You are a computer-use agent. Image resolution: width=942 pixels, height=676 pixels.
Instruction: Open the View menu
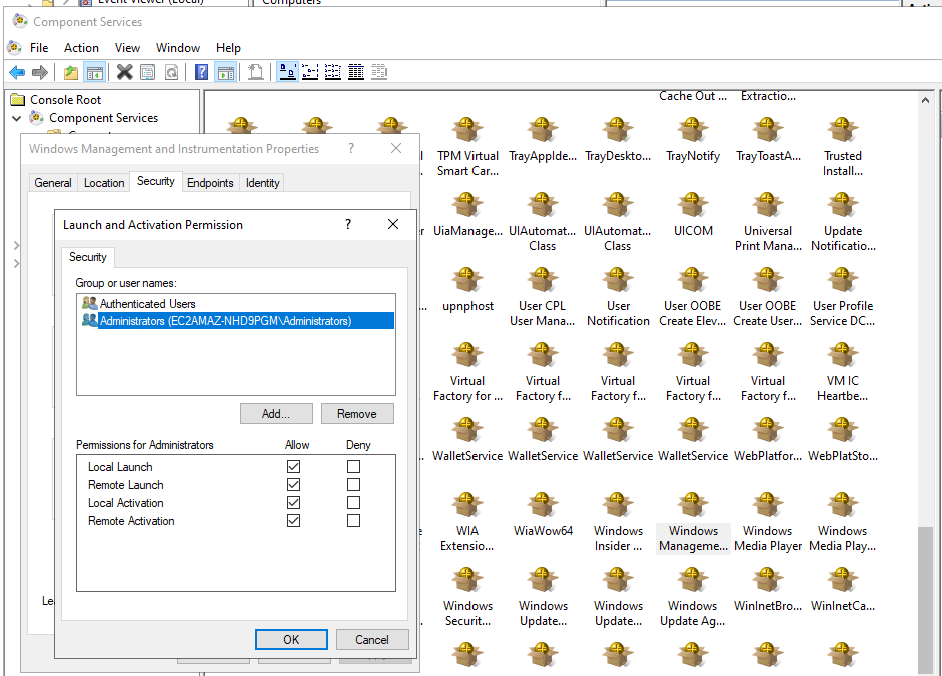tap(127, 47)
